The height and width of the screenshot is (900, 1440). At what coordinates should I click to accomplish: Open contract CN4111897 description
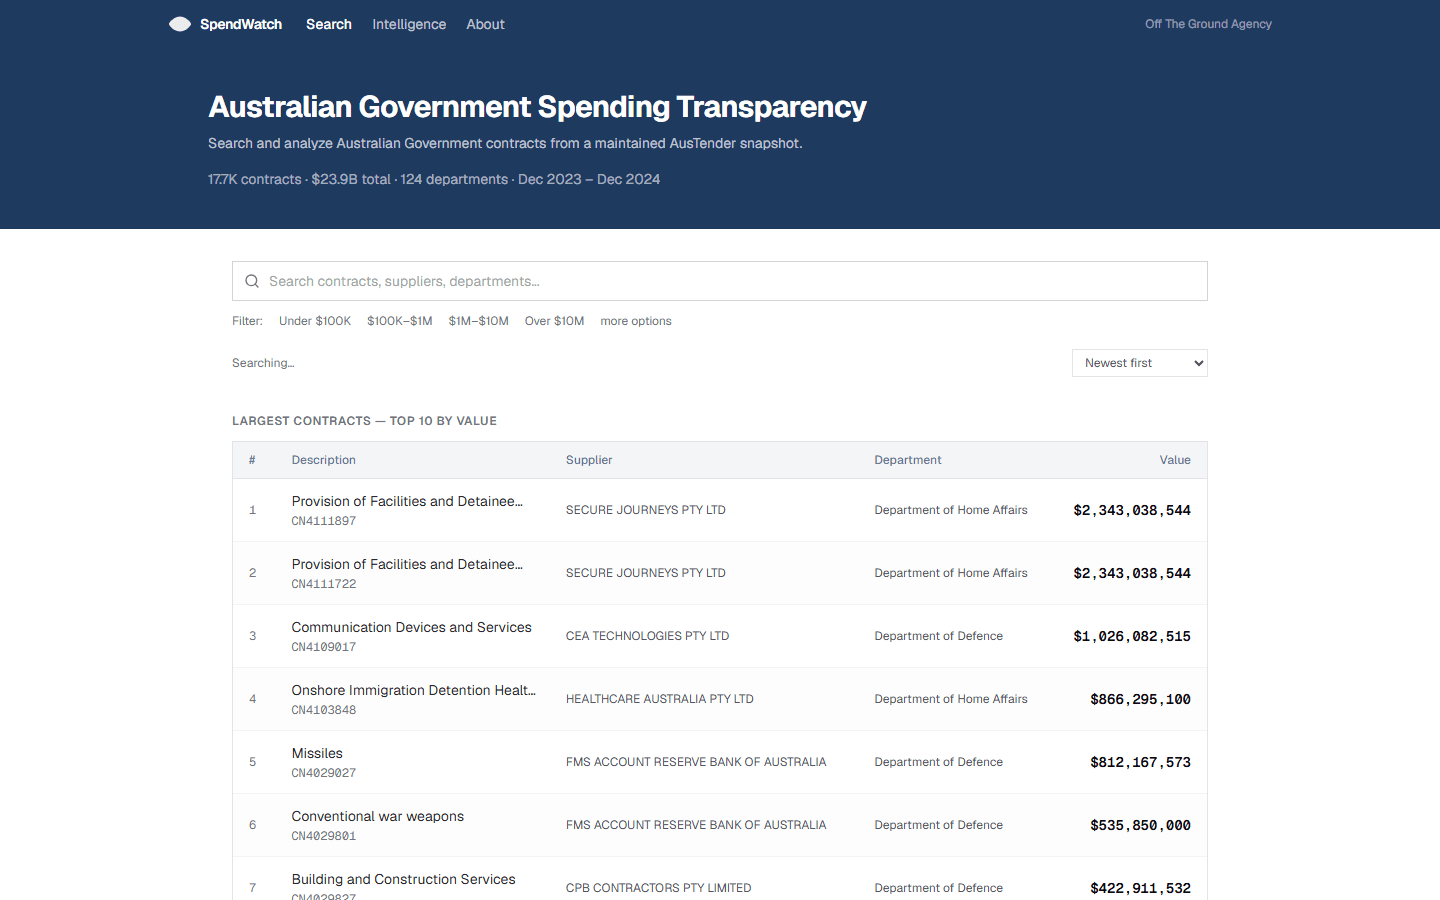point(407,501)
